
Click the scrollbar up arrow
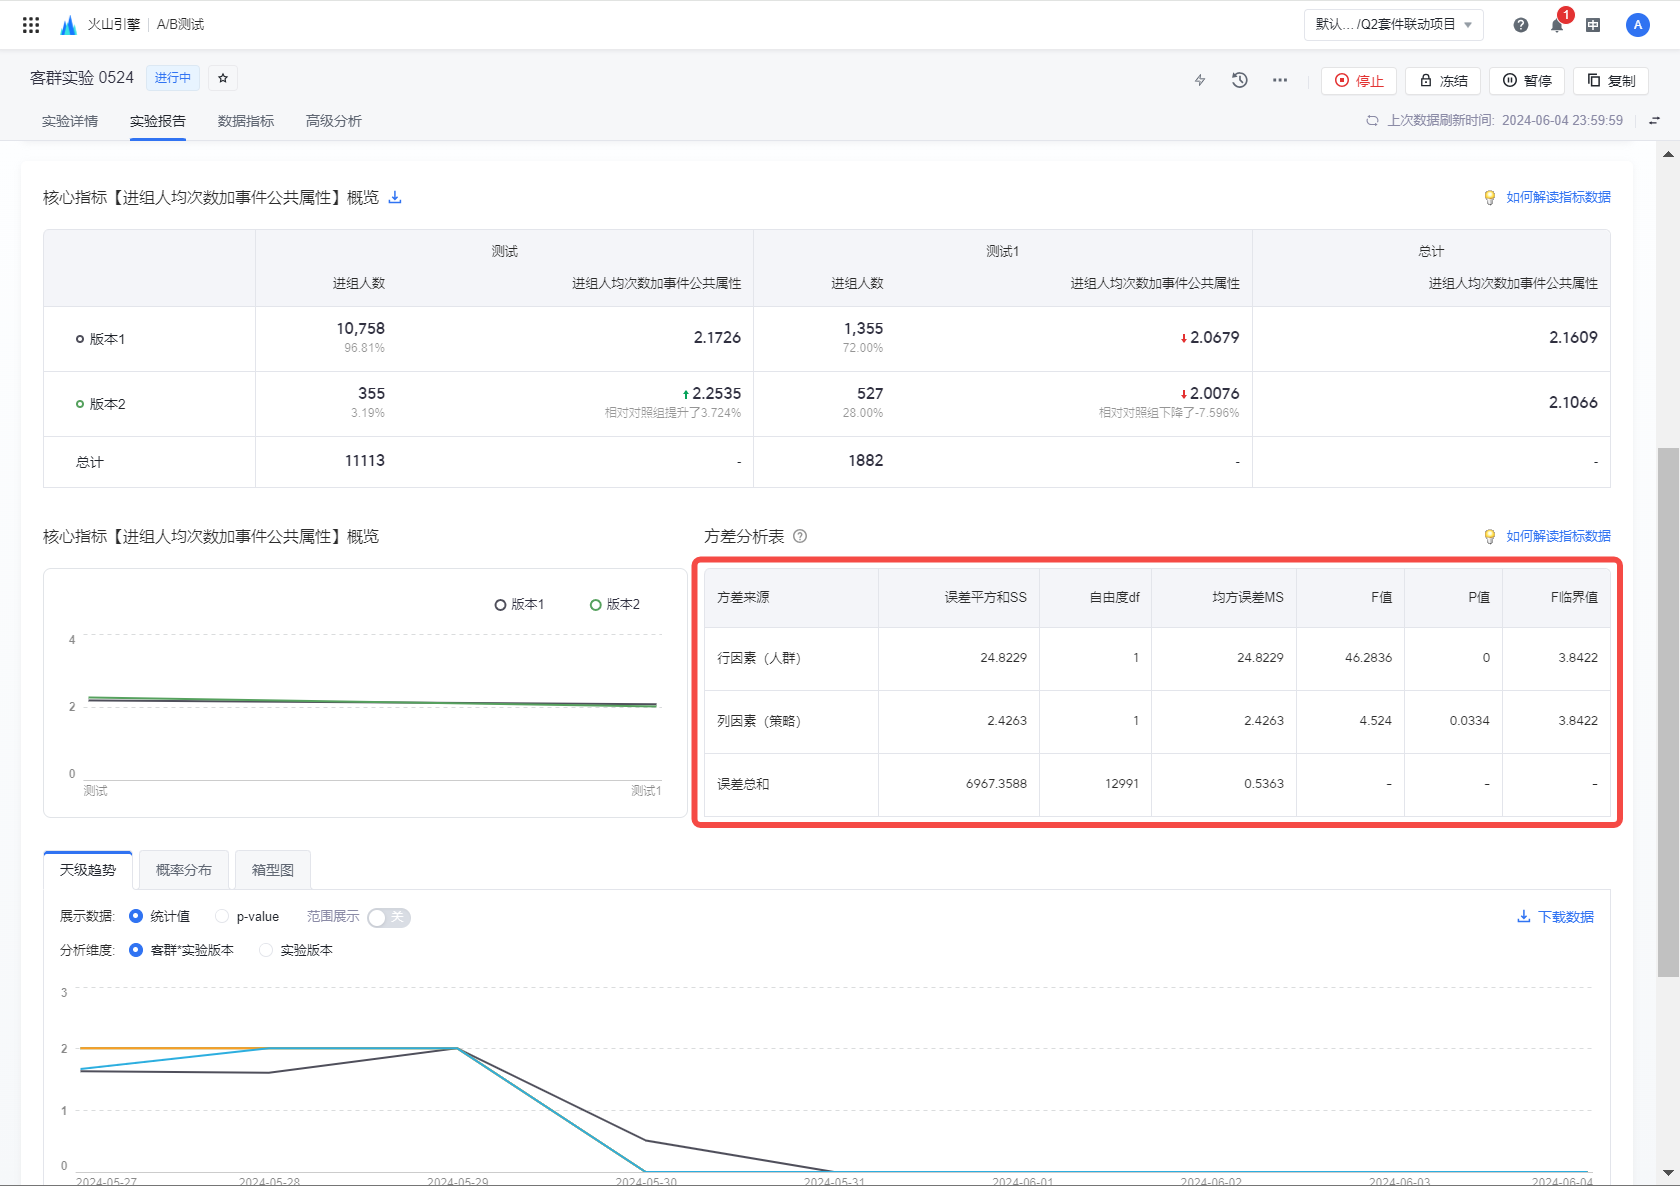pos(1668,154)
